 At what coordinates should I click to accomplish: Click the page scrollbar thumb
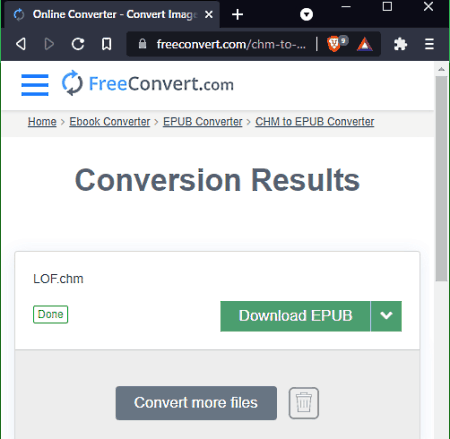click(441, 178)
